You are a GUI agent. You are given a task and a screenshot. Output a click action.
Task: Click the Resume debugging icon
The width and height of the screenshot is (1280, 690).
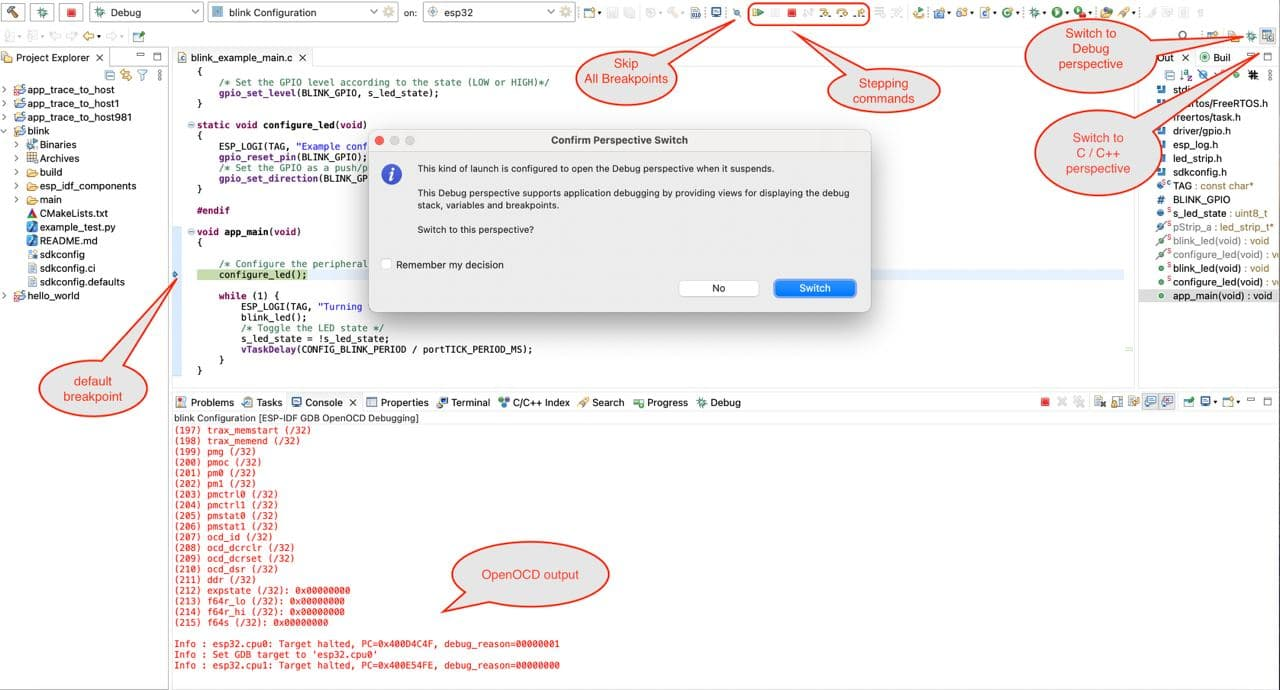(757, 12)
